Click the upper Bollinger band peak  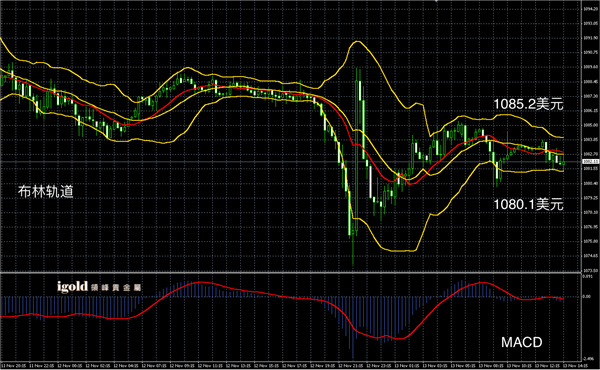[357, 41]
